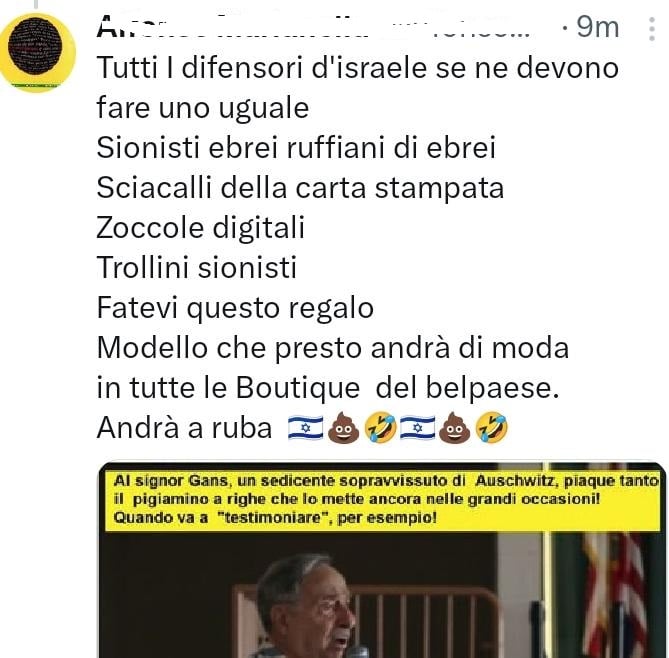
Task: Click the first rolling-laughing emoji
Action: tap(381, 428)
